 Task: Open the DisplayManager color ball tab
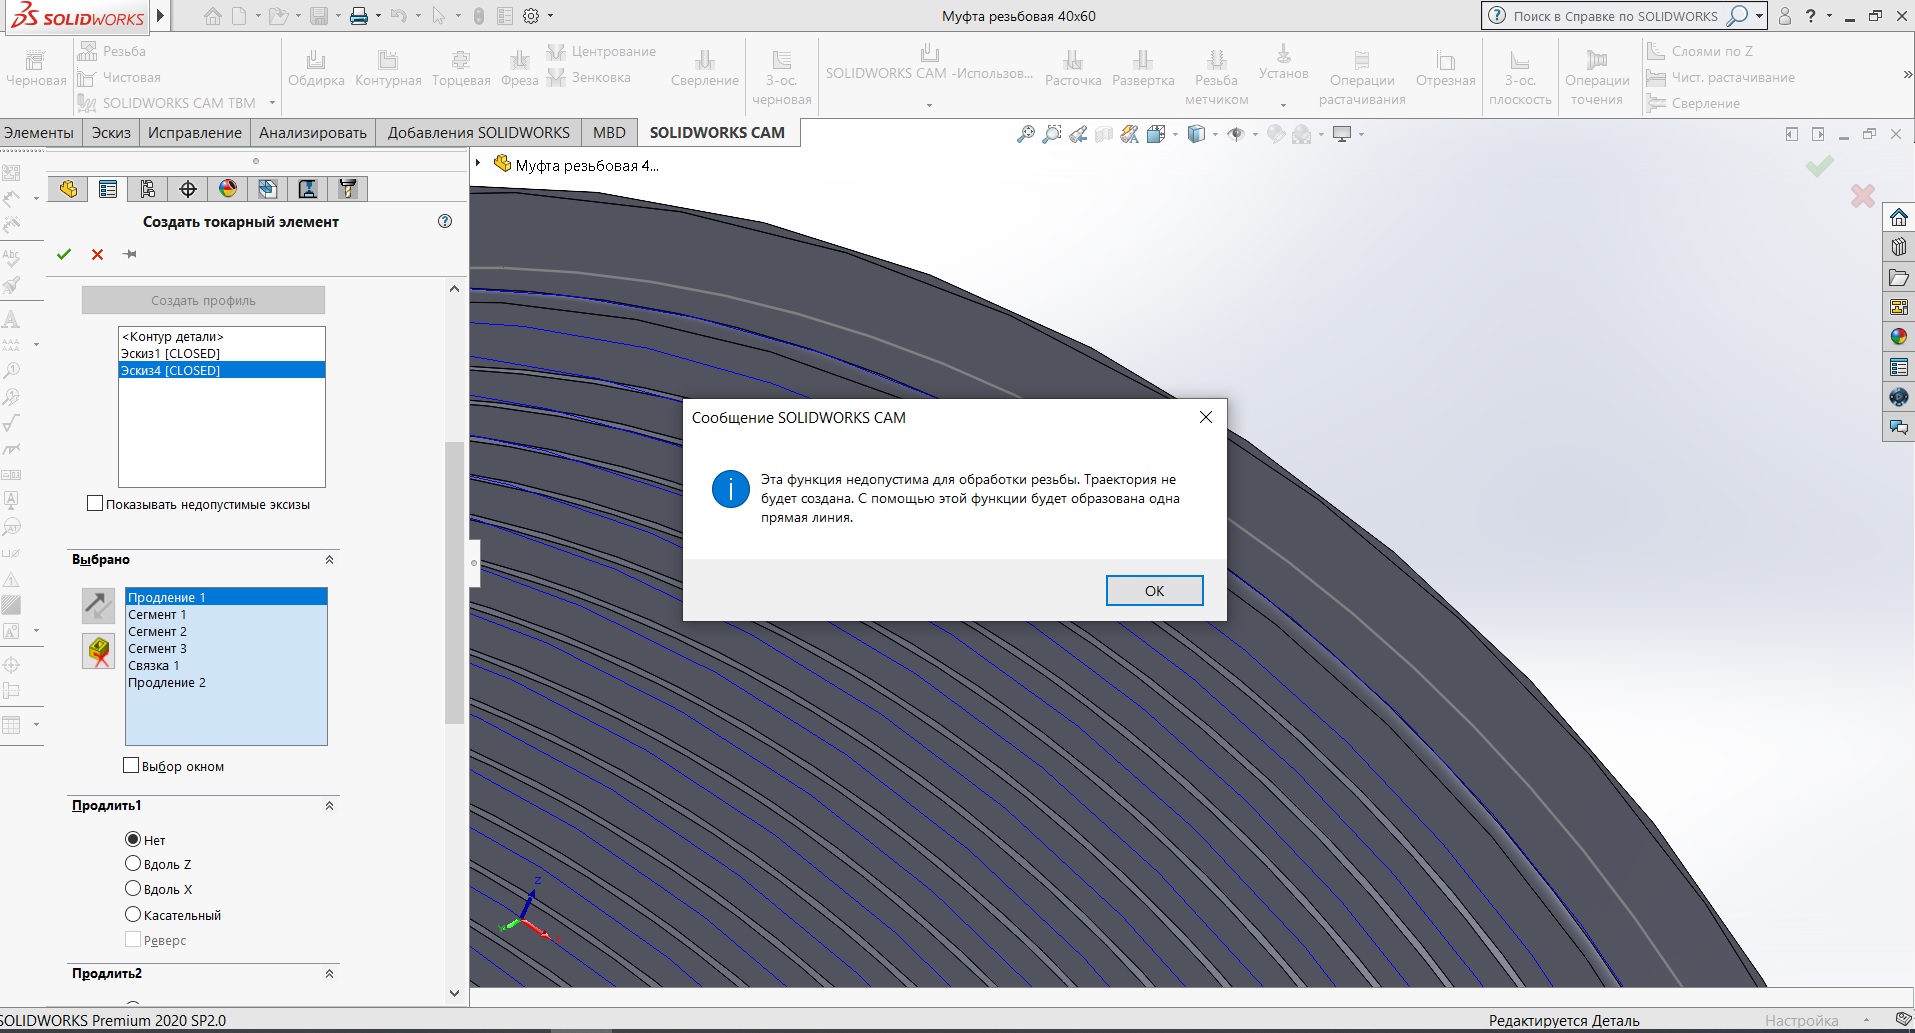click(x=228, y=189)
